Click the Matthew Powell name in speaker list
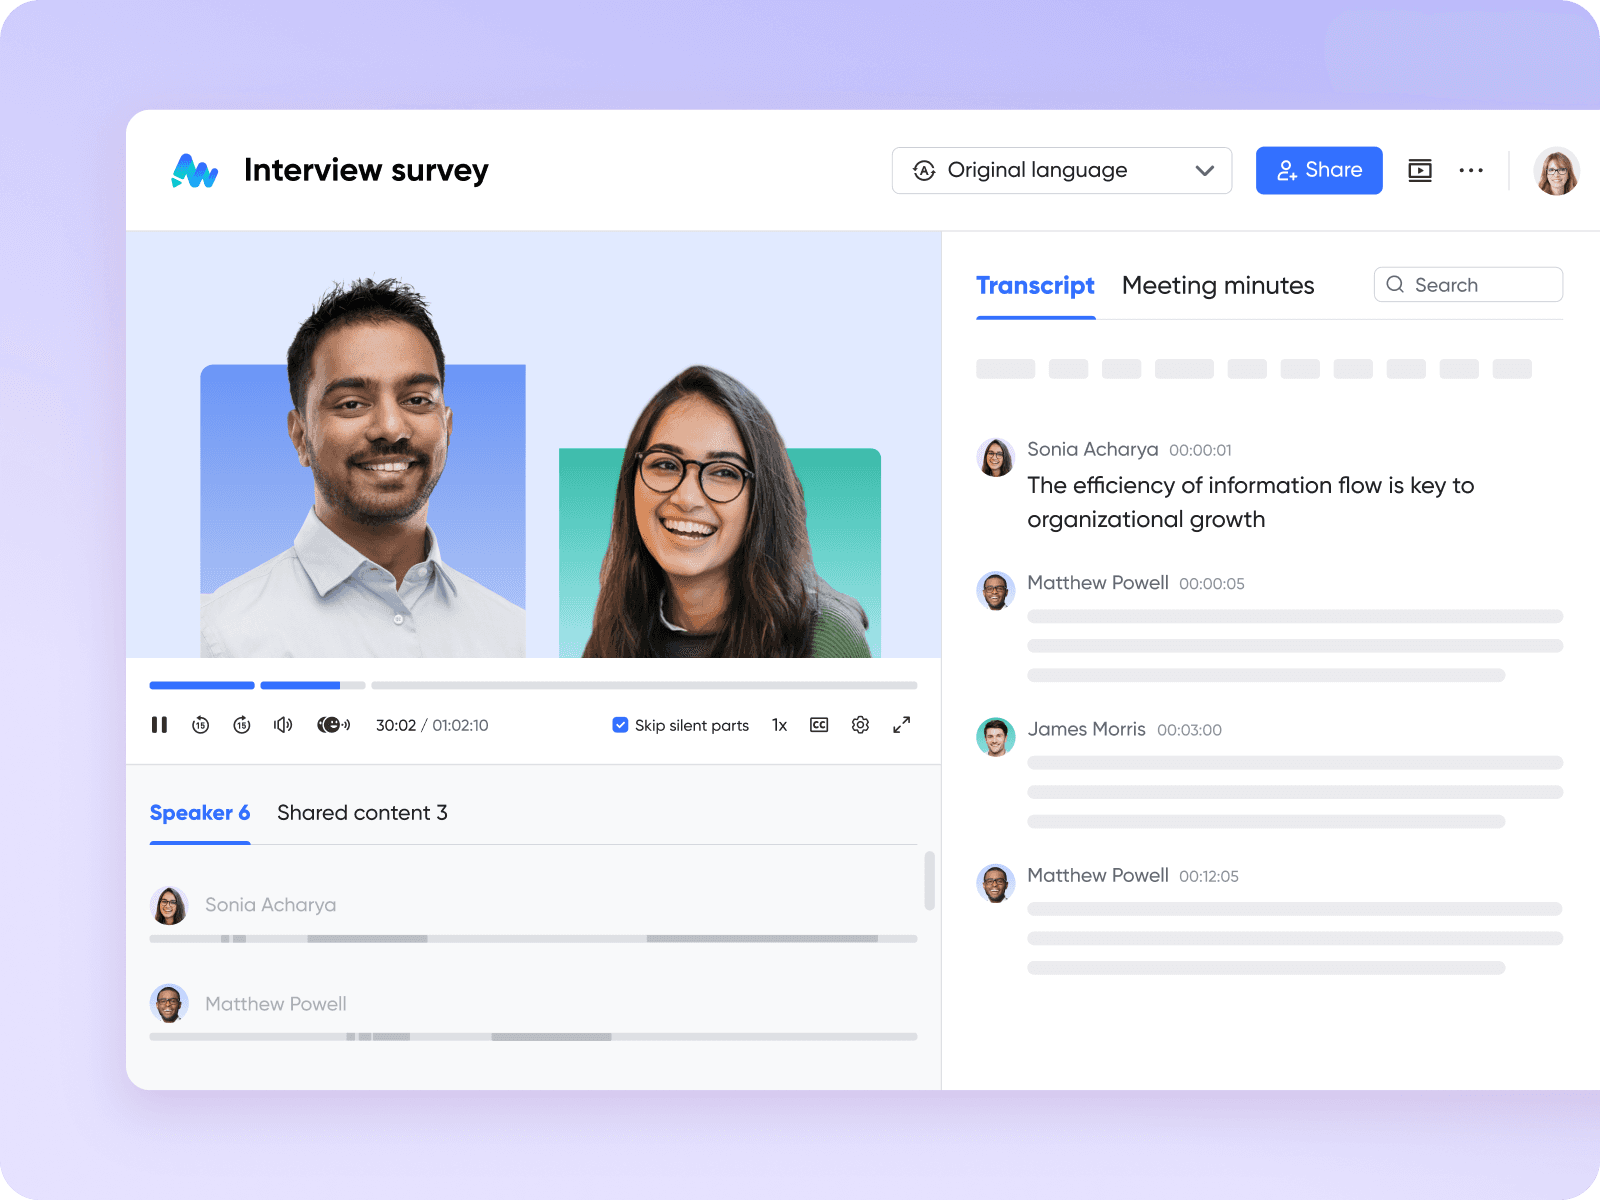Image resolution: width=1600 pixels, height=1200 pixels. [276, 1004]
